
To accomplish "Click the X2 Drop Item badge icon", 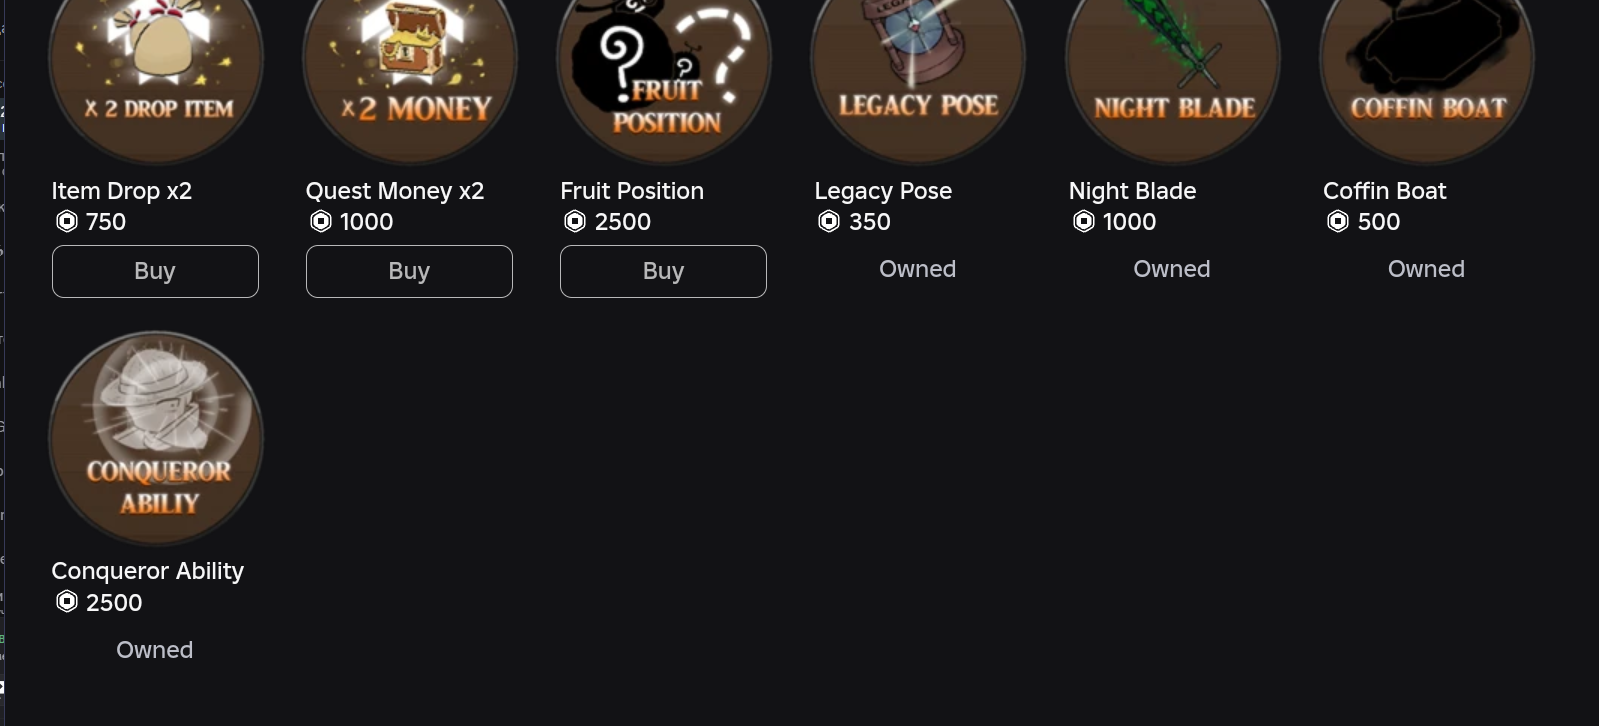I will coord(156,70).
